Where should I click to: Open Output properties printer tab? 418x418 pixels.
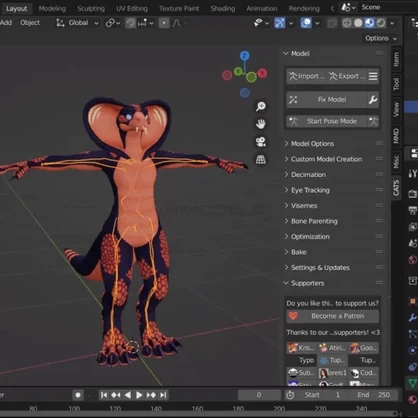tap(412, 210)
